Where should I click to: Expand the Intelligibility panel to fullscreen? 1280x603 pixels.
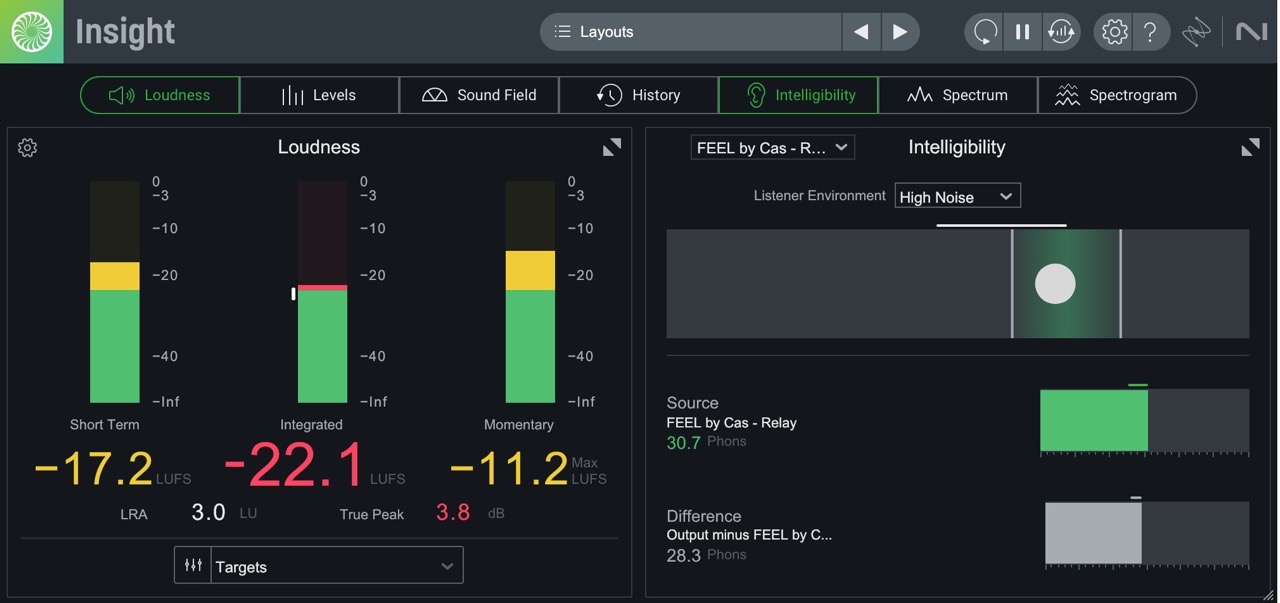coord(1250,146)
